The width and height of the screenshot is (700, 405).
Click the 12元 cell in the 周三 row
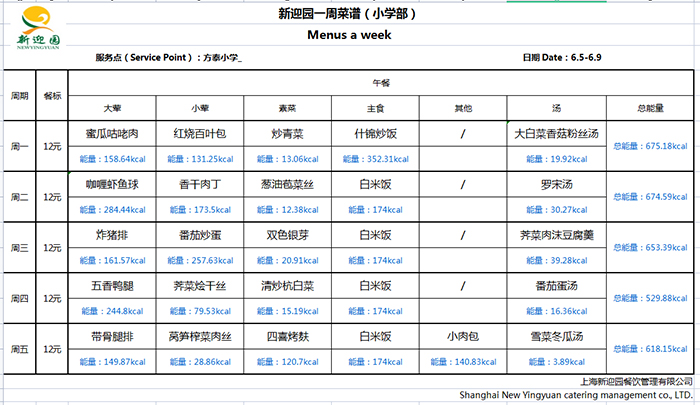52,248
